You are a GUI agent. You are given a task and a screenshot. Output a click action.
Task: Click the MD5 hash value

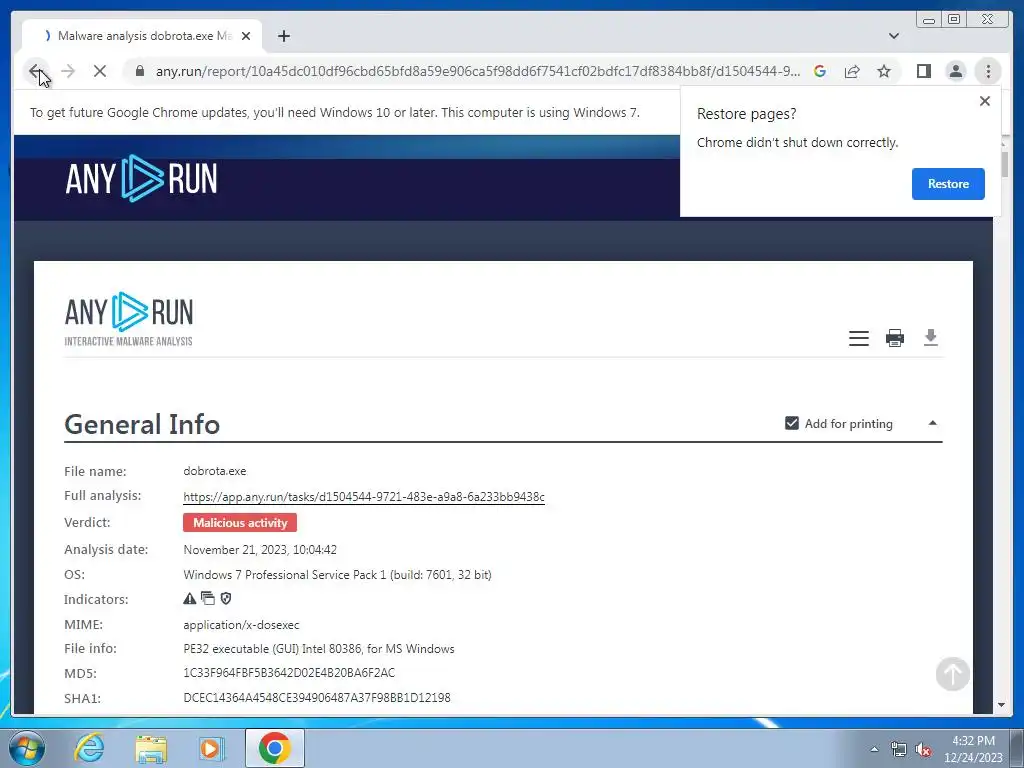289,673
